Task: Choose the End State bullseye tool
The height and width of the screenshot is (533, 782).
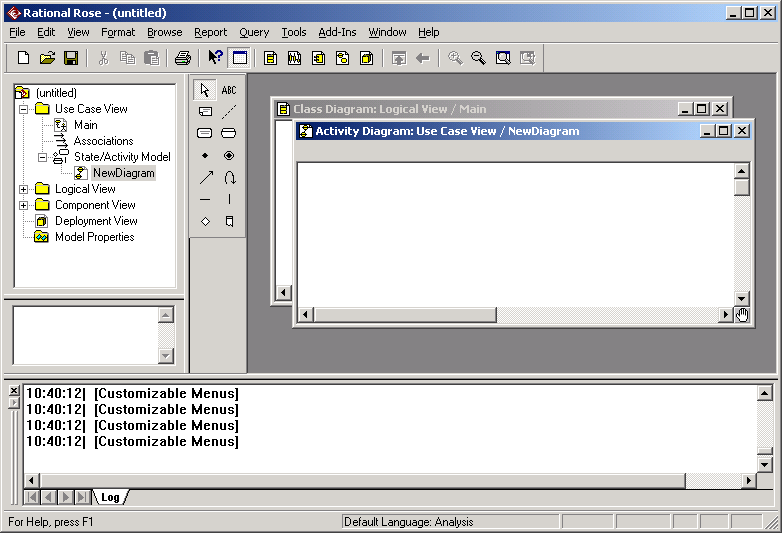Action: pyautogui.click(x=229, y=156)
